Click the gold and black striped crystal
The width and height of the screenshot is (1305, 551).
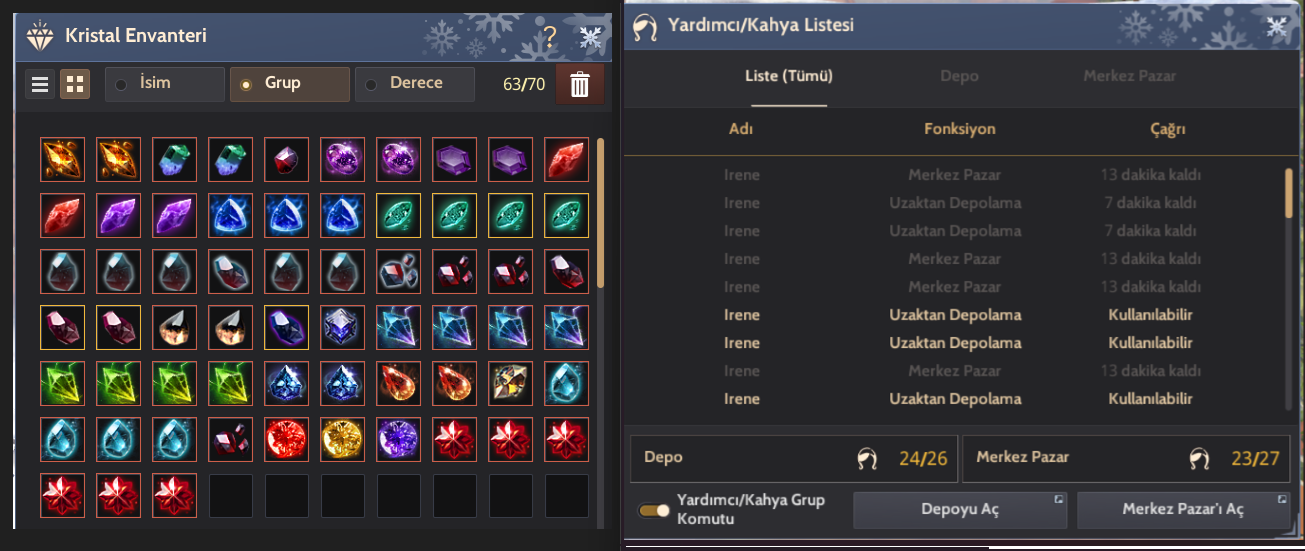coord(510,383)
